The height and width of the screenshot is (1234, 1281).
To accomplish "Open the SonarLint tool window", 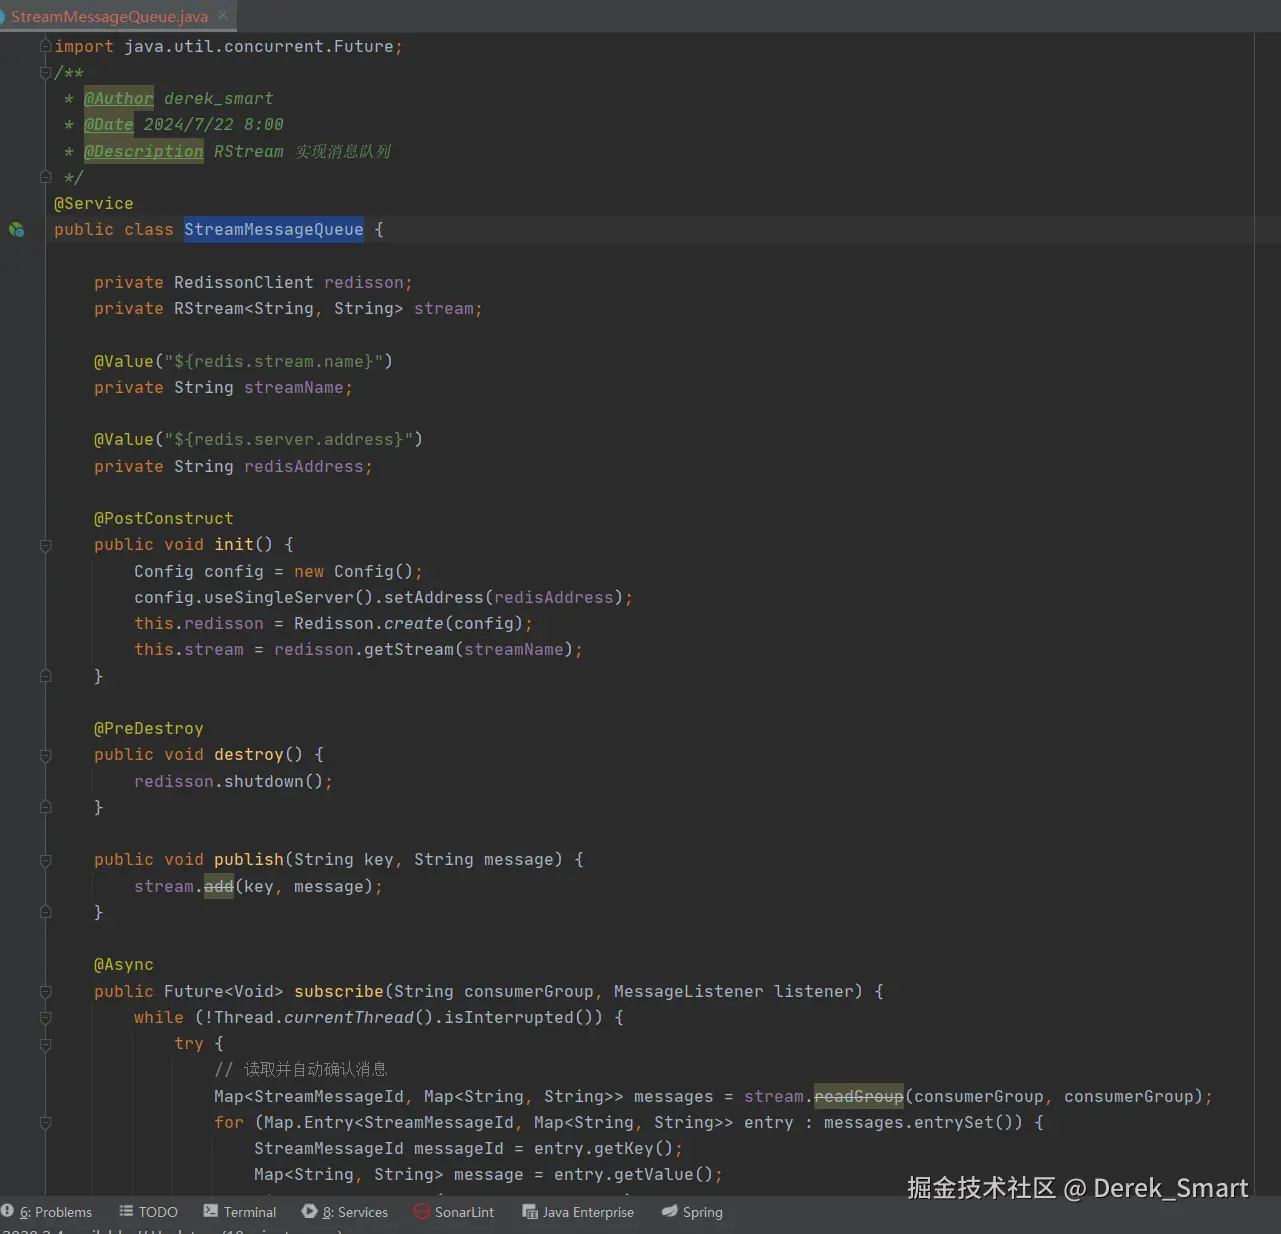I will pos(455,1211).
